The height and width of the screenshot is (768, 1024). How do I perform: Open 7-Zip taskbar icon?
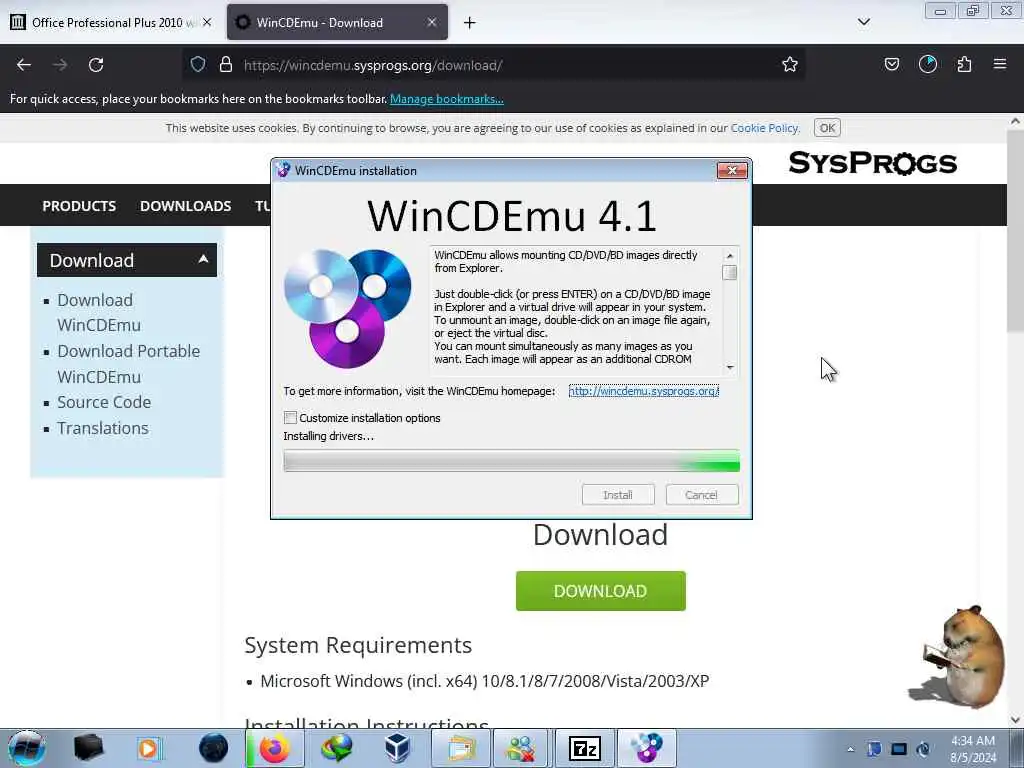pyautogui.click(x=584, y=748)
